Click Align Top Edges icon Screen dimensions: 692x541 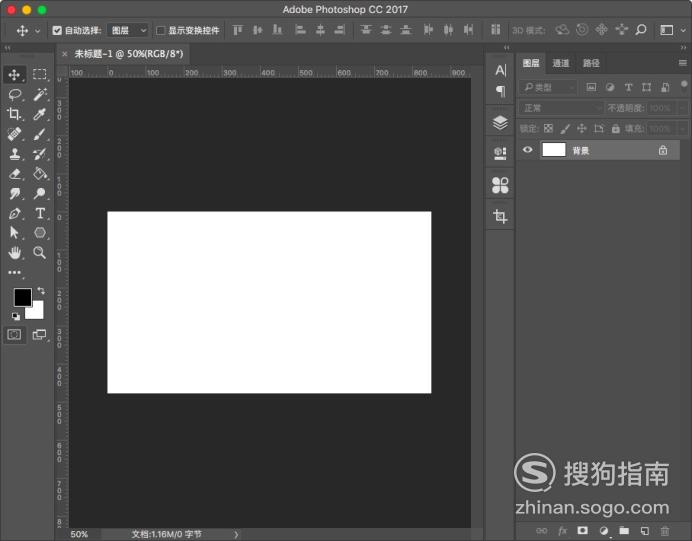coord(237,30)
